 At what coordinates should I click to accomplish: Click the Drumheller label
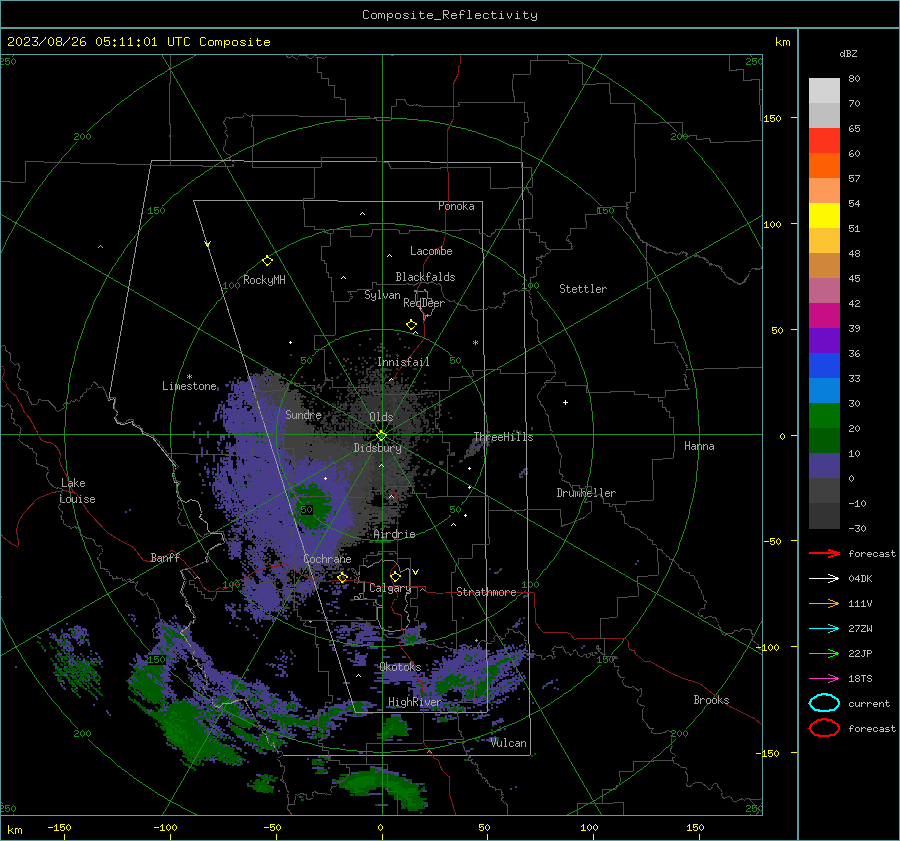point(586,493)
